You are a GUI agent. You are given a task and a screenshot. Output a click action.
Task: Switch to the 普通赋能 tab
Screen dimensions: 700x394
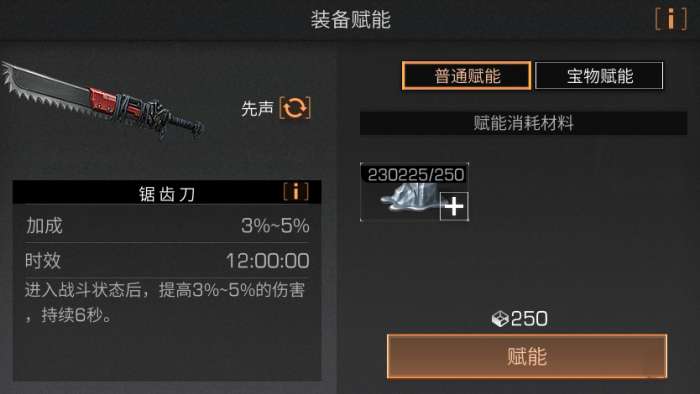[x=467, y=76]
